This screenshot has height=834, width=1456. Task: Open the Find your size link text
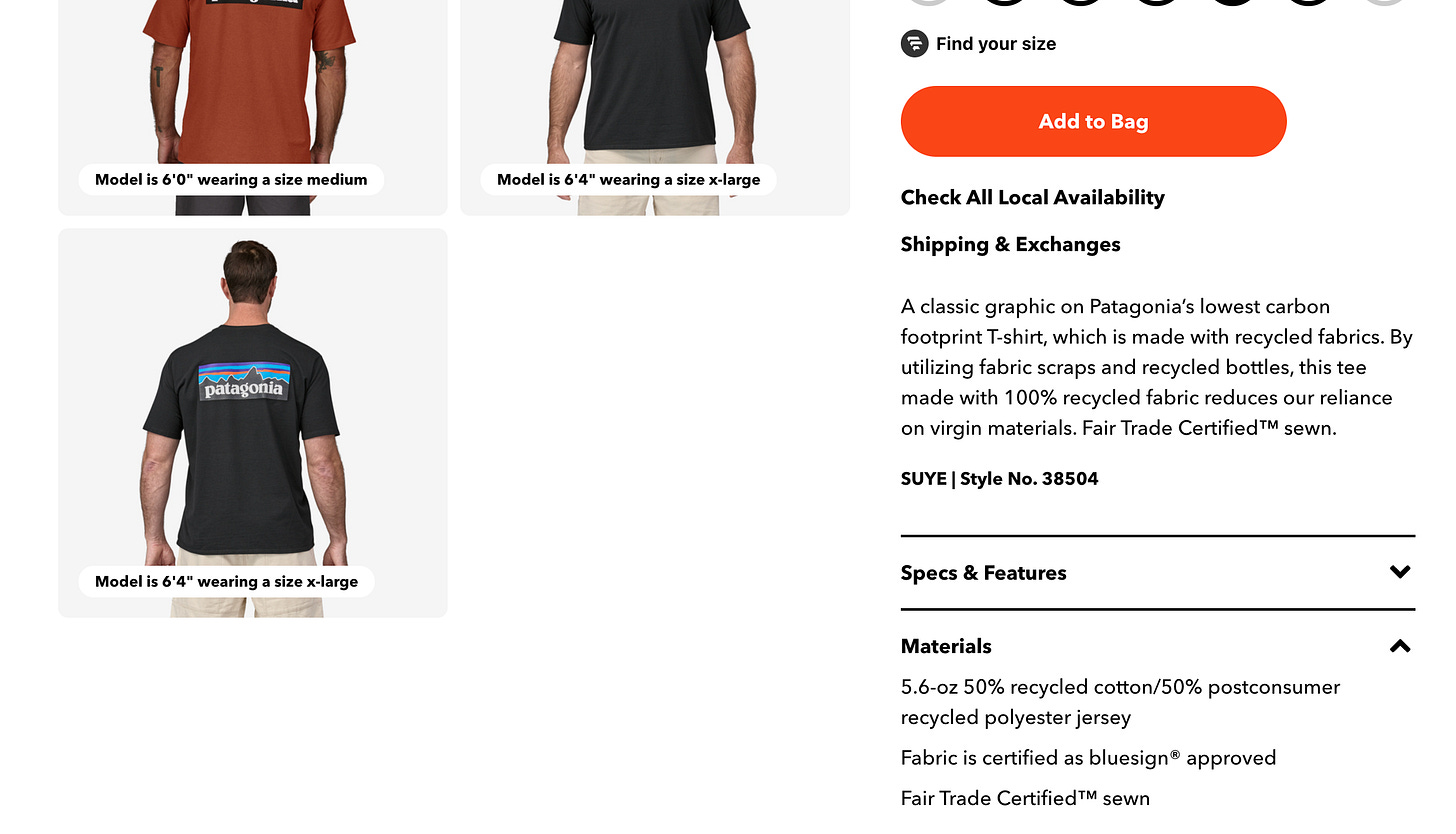(x=996, y=44)
